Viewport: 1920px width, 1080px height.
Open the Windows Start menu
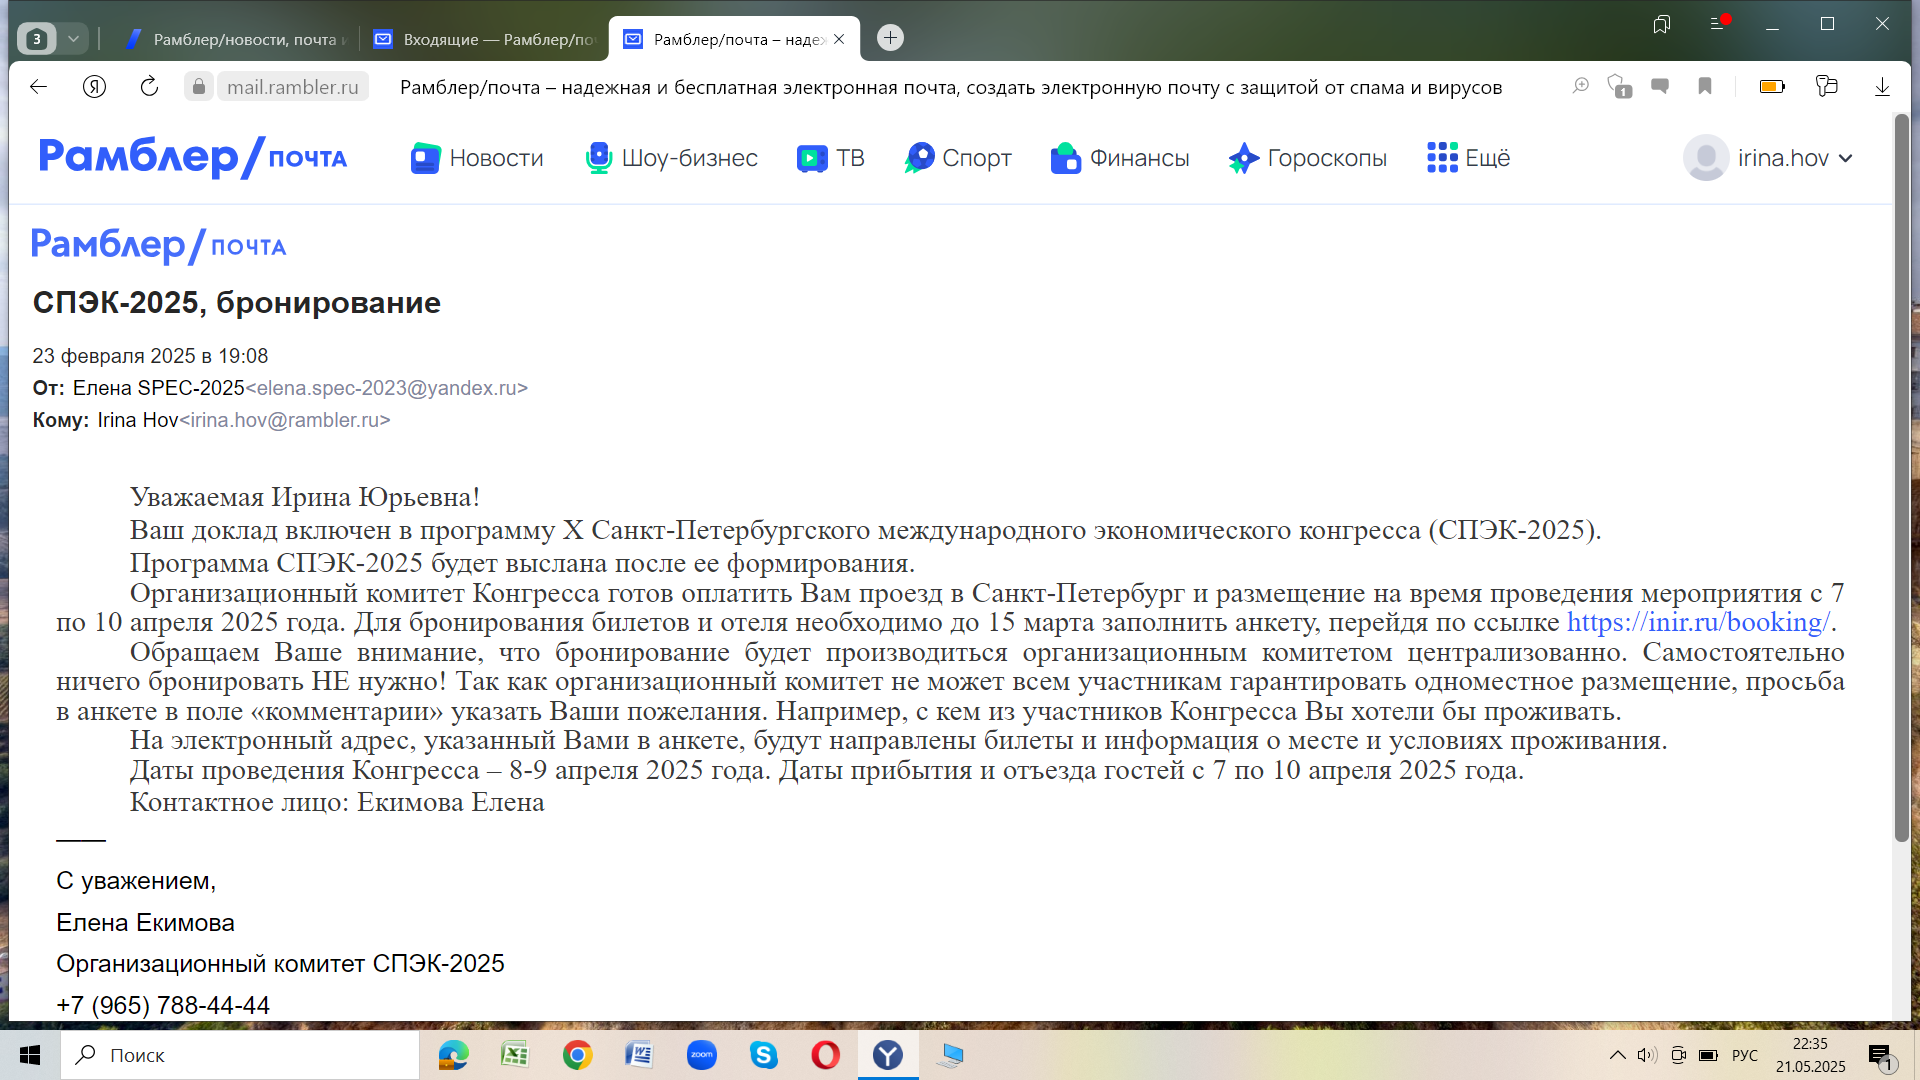point(30,1055)
